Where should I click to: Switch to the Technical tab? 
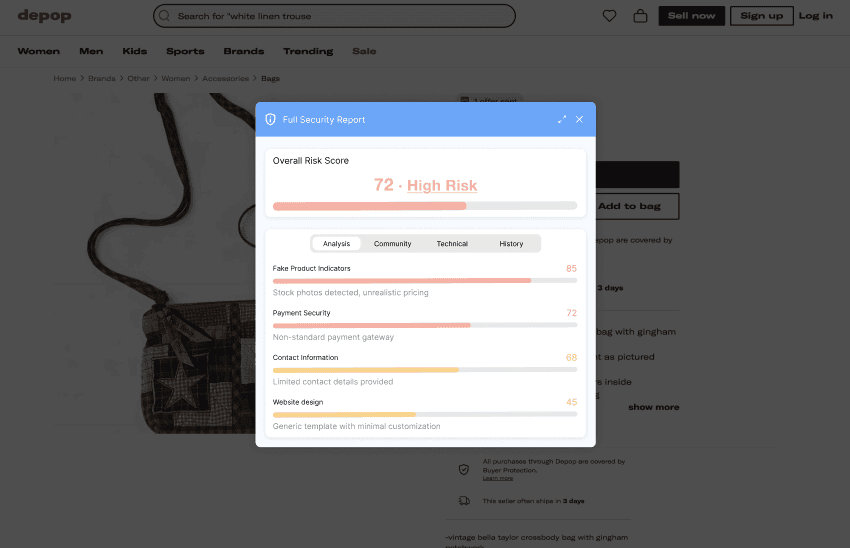click(452, 244)
